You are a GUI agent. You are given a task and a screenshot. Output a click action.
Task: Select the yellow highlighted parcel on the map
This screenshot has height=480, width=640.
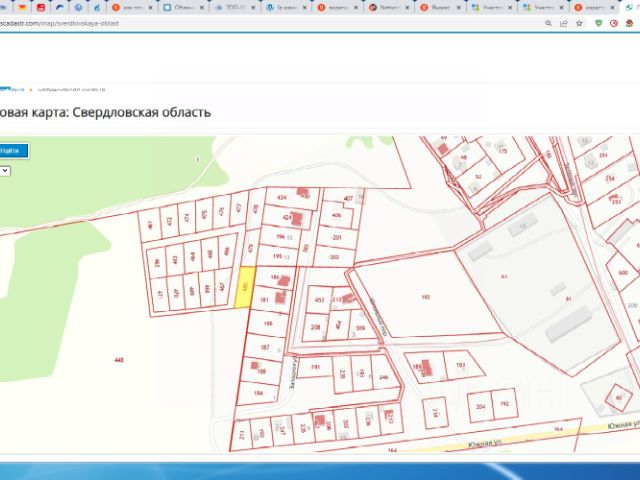(245, 287)
